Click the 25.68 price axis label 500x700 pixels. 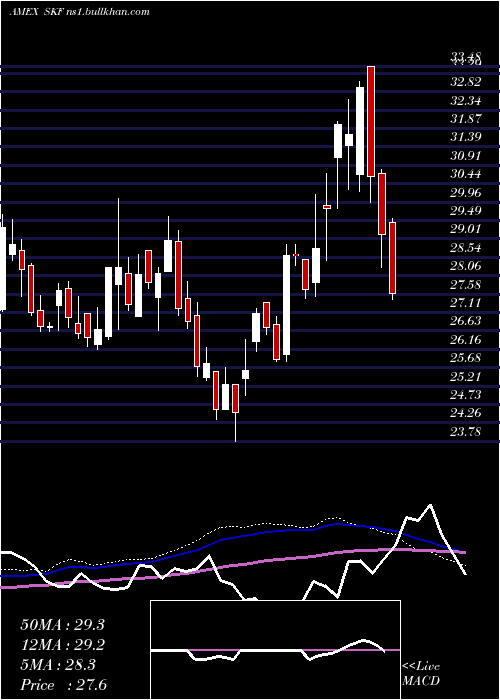coord(466,358)
